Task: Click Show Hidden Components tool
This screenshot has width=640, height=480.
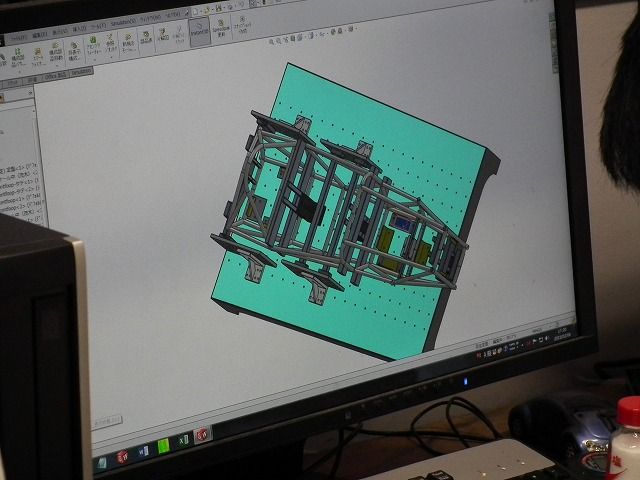Action: 73,50
